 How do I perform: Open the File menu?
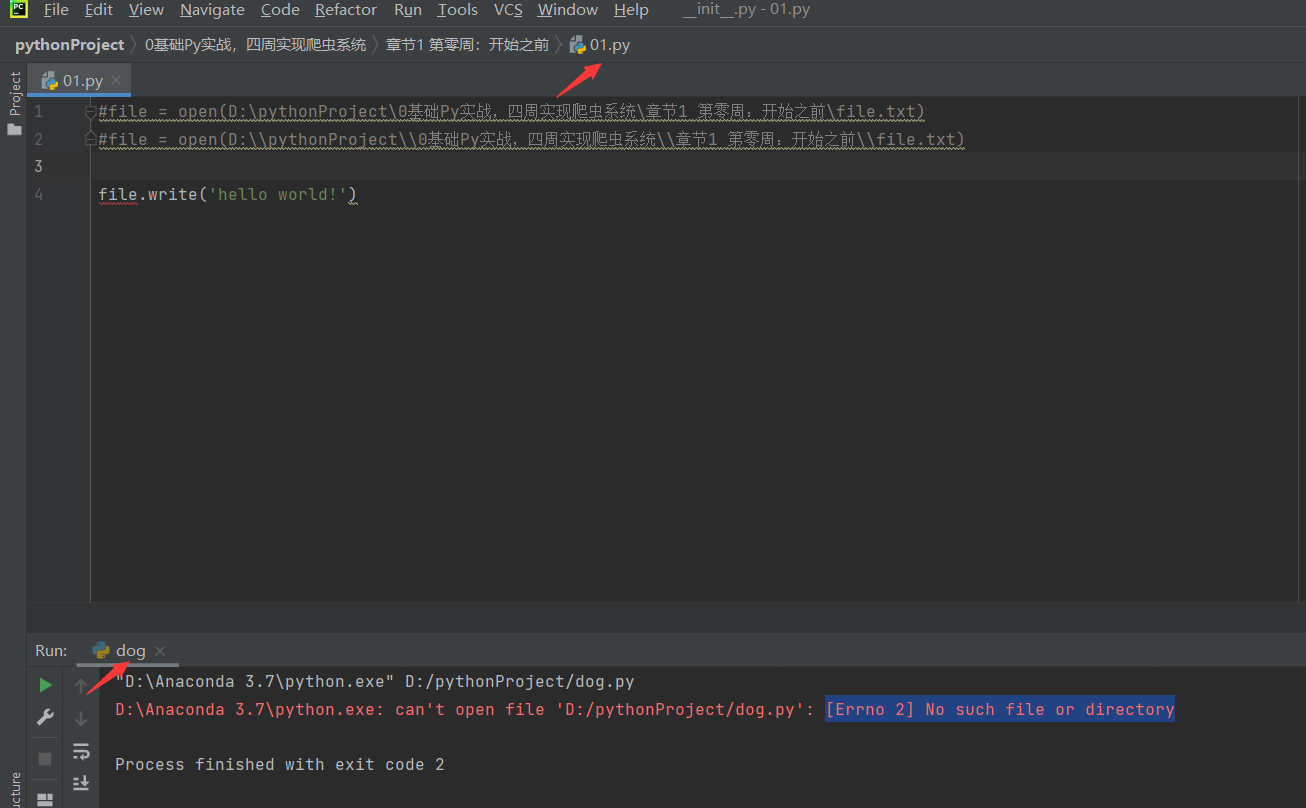click(x=56, y=10)
